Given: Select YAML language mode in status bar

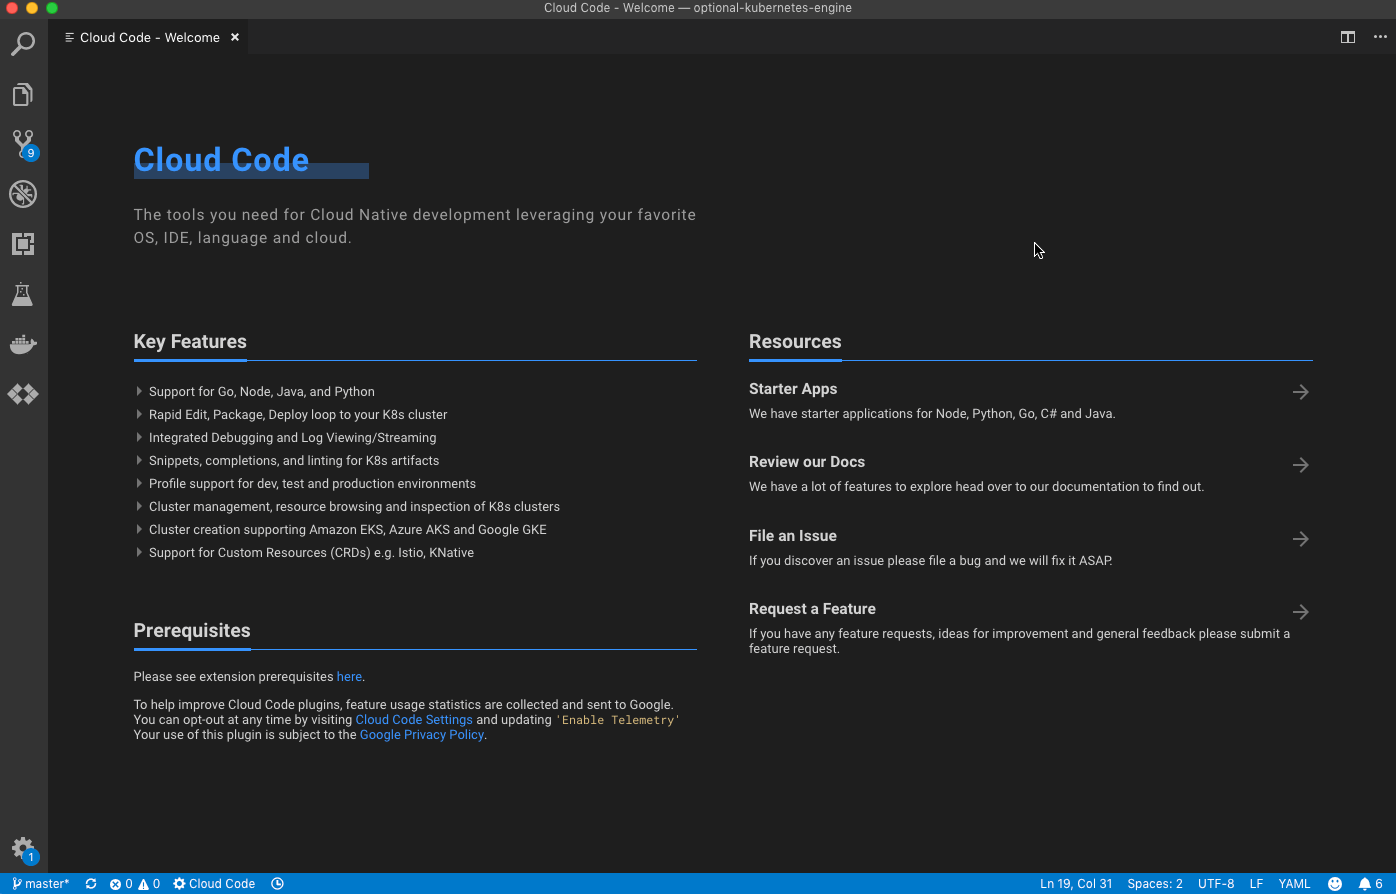Looking at the screenshot, I should click(1294, 884).
